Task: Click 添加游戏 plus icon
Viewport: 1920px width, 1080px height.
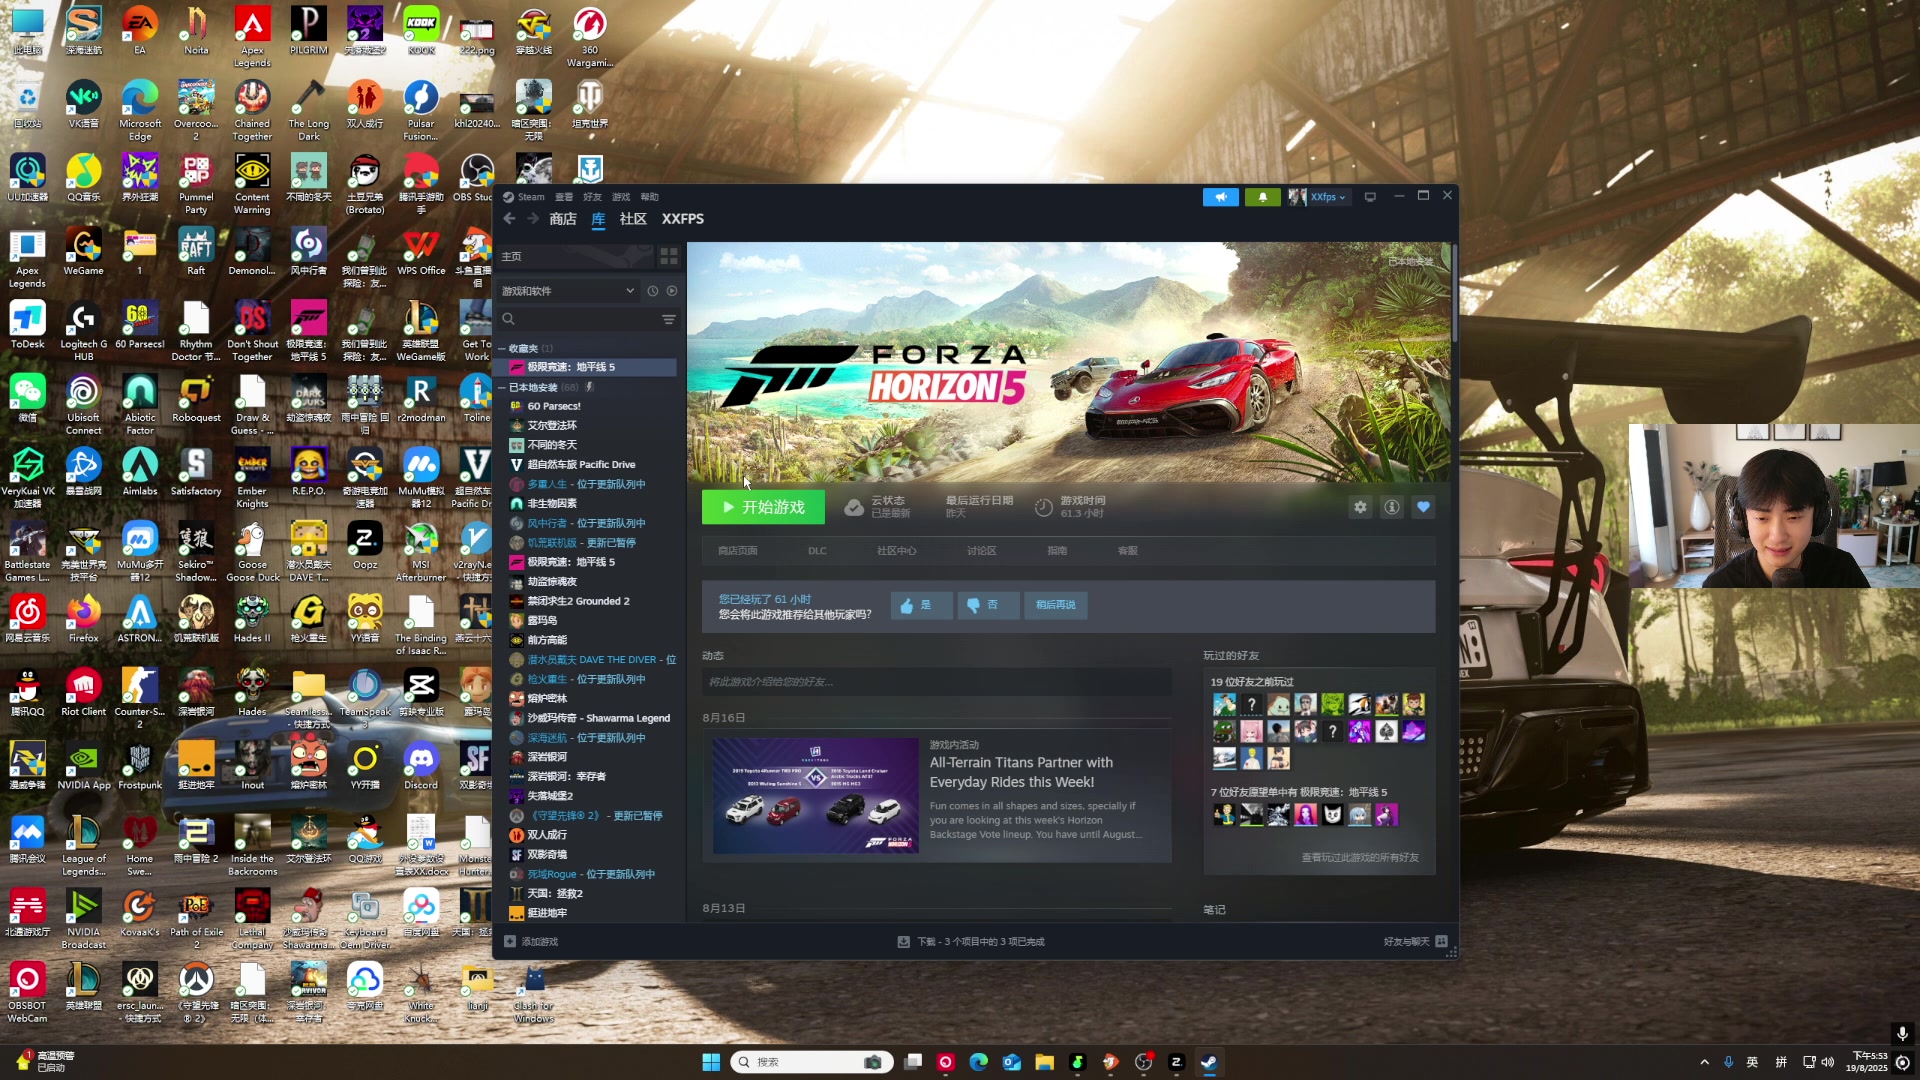Action: [510, 942]
